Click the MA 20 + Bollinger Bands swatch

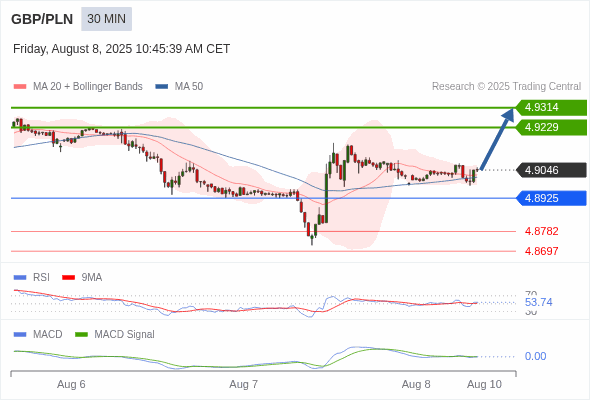coord(20,87)
